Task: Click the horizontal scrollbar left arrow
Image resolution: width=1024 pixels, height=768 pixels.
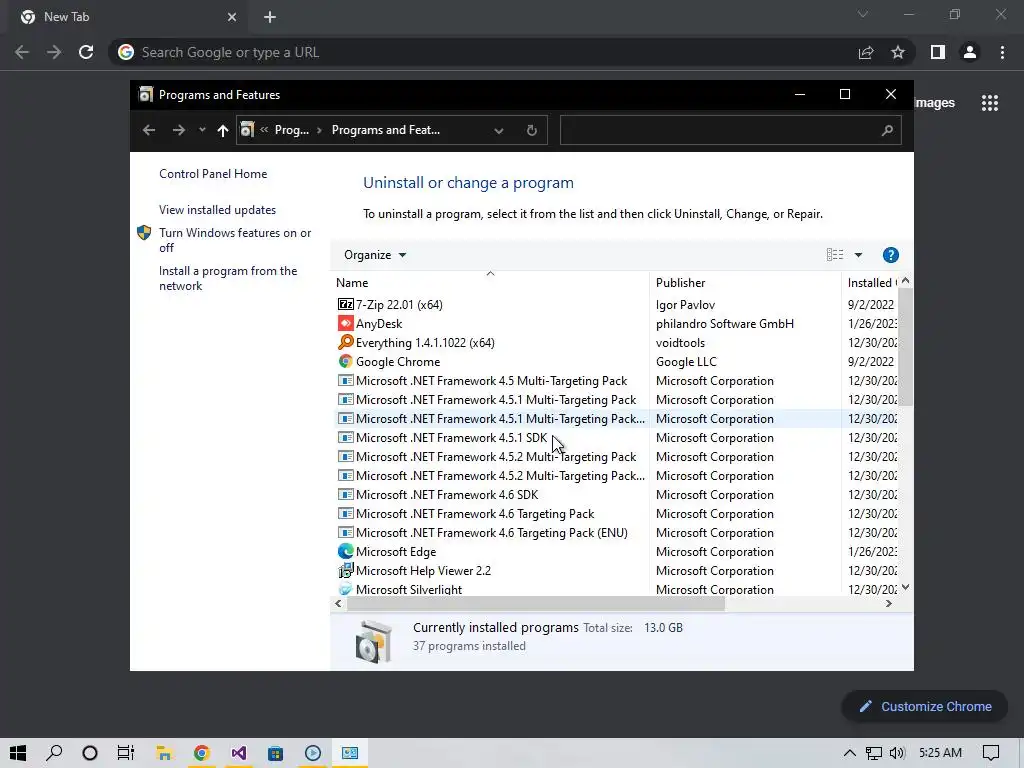Action: [338, 603]
